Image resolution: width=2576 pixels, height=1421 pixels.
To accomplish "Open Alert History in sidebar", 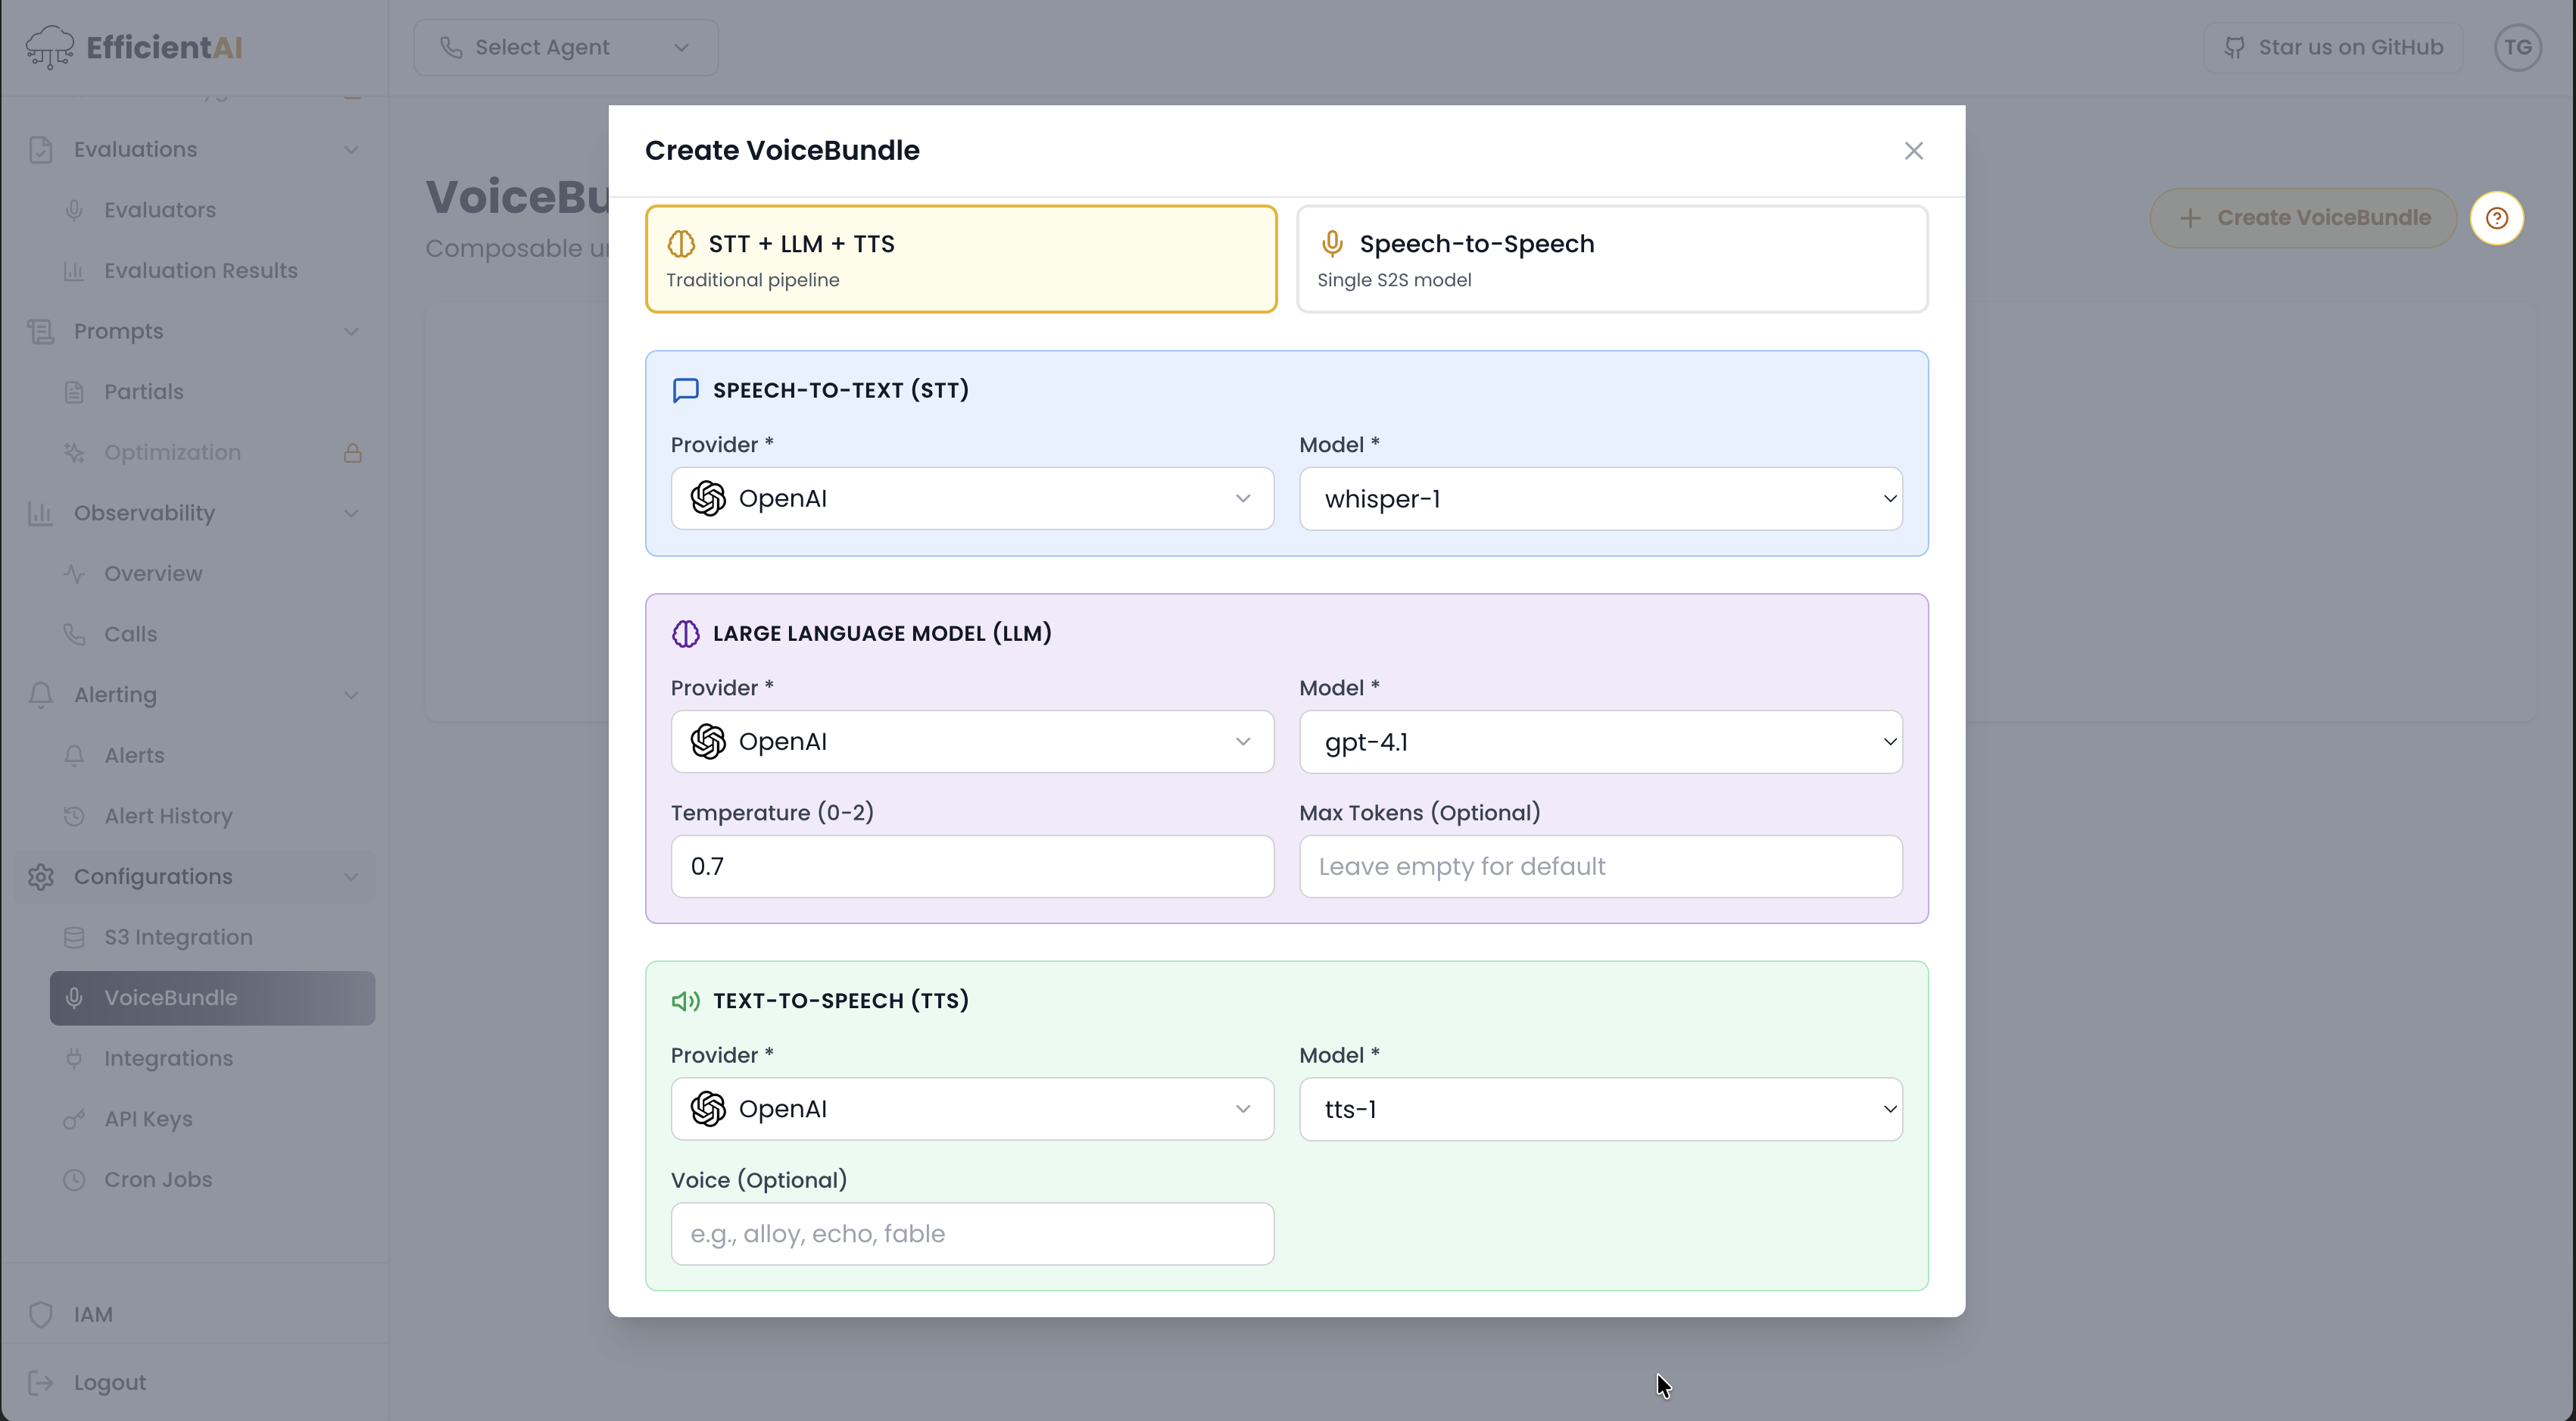I will click(x=212, y=816).
